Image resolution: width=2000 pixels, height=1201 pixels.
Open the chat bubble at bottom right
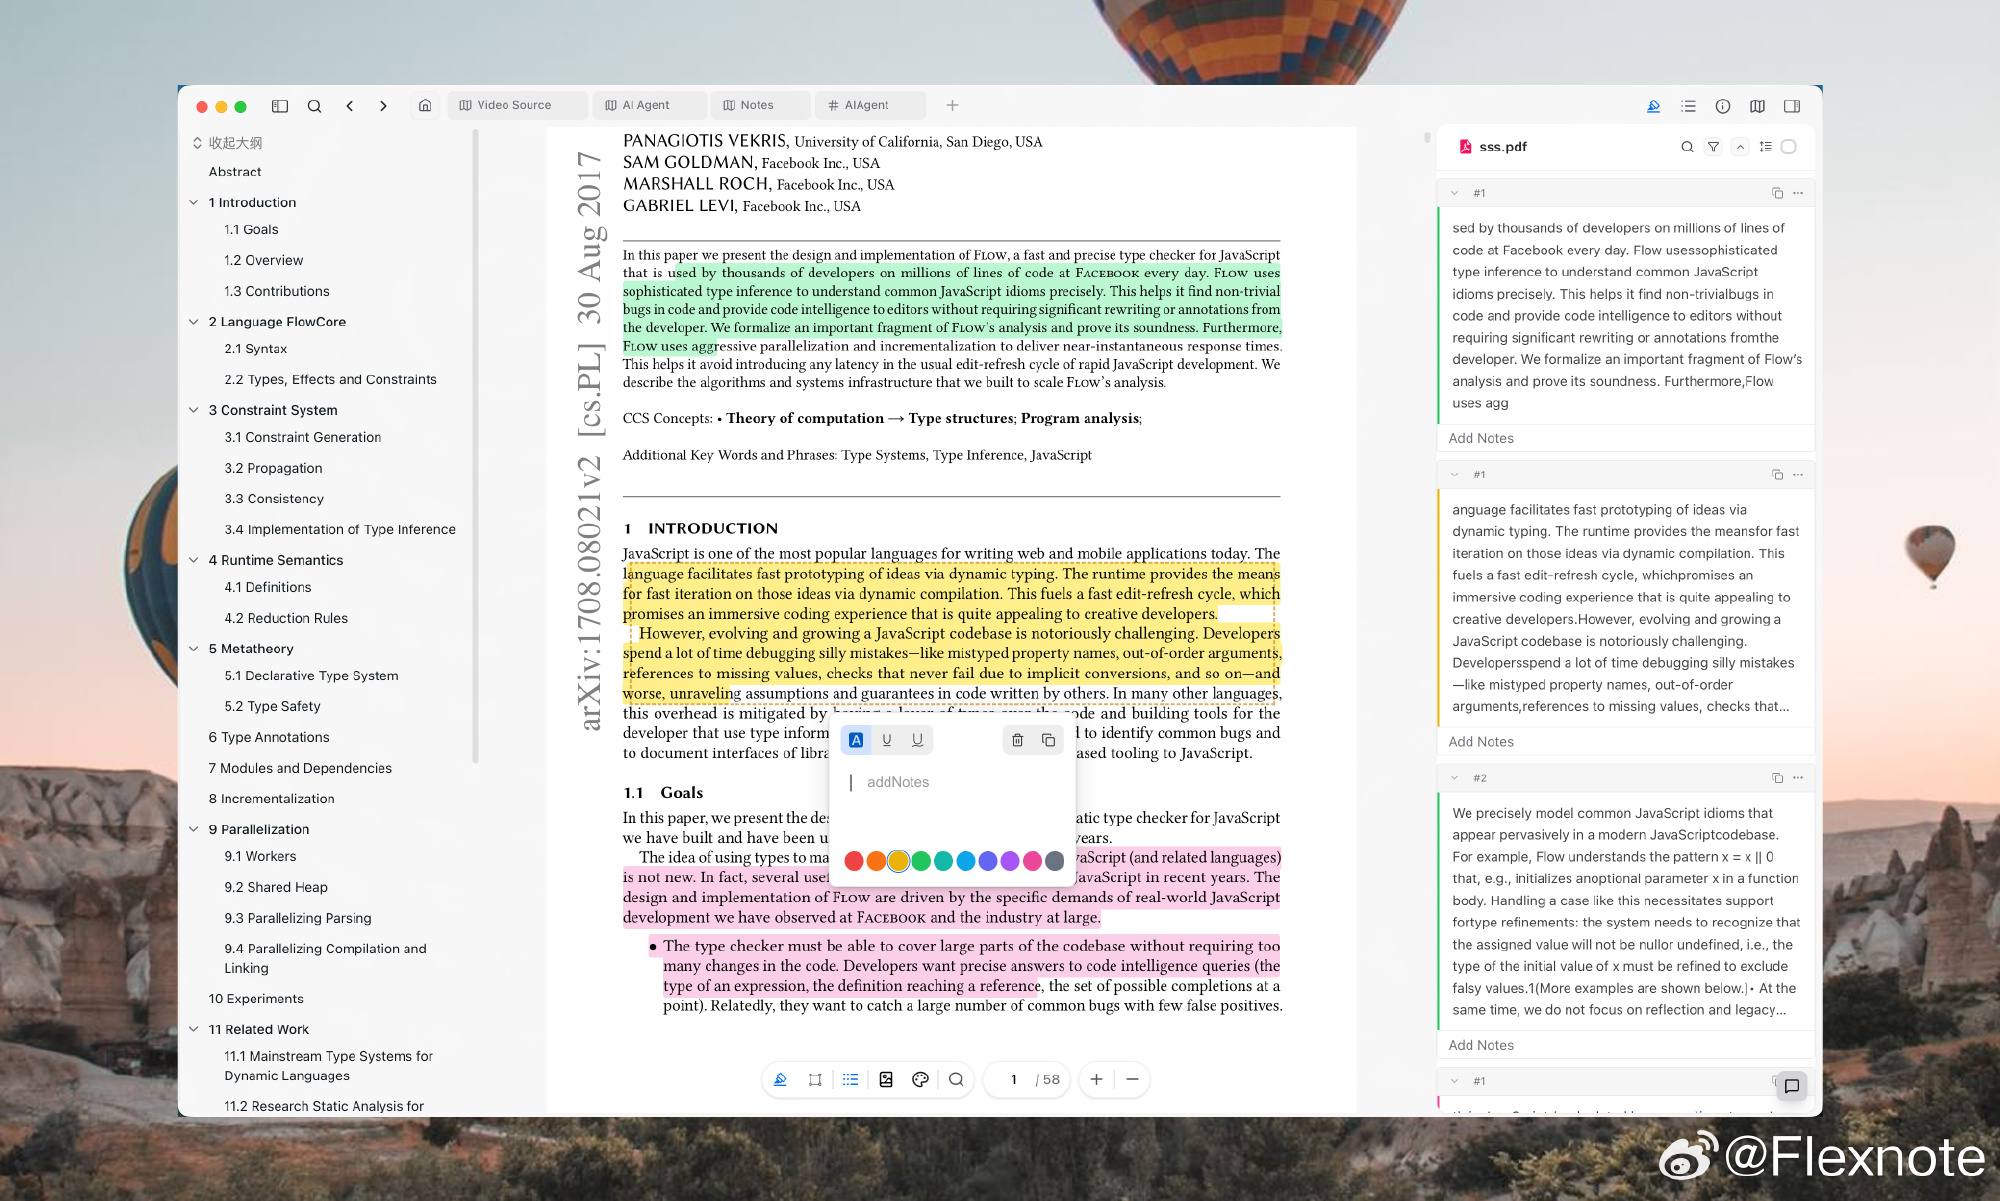pyautogui.click(x=1792, y=1086)
